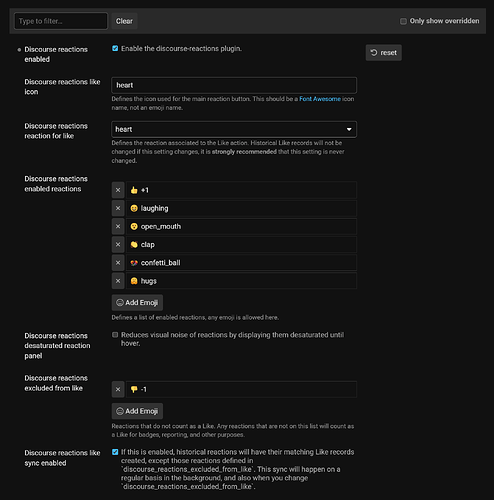Add Emoji to excluded from like
This screenshot has width=494, height=500.
coord(137,411)
